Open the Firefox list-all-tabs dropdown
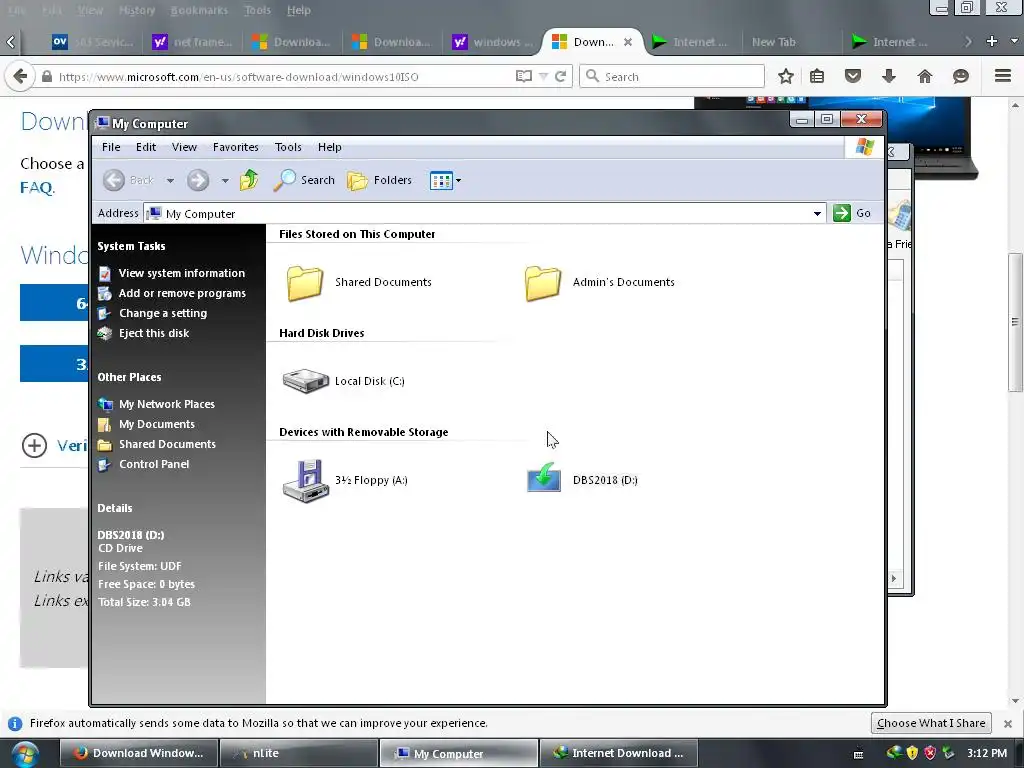This screenshot has width=1024, height=768. (x=1014, y=41)
